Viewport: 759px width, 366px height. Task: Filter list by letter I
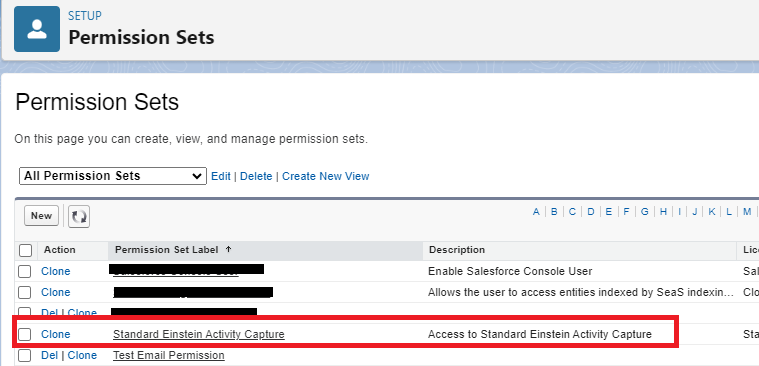click(x=680, y=212)
